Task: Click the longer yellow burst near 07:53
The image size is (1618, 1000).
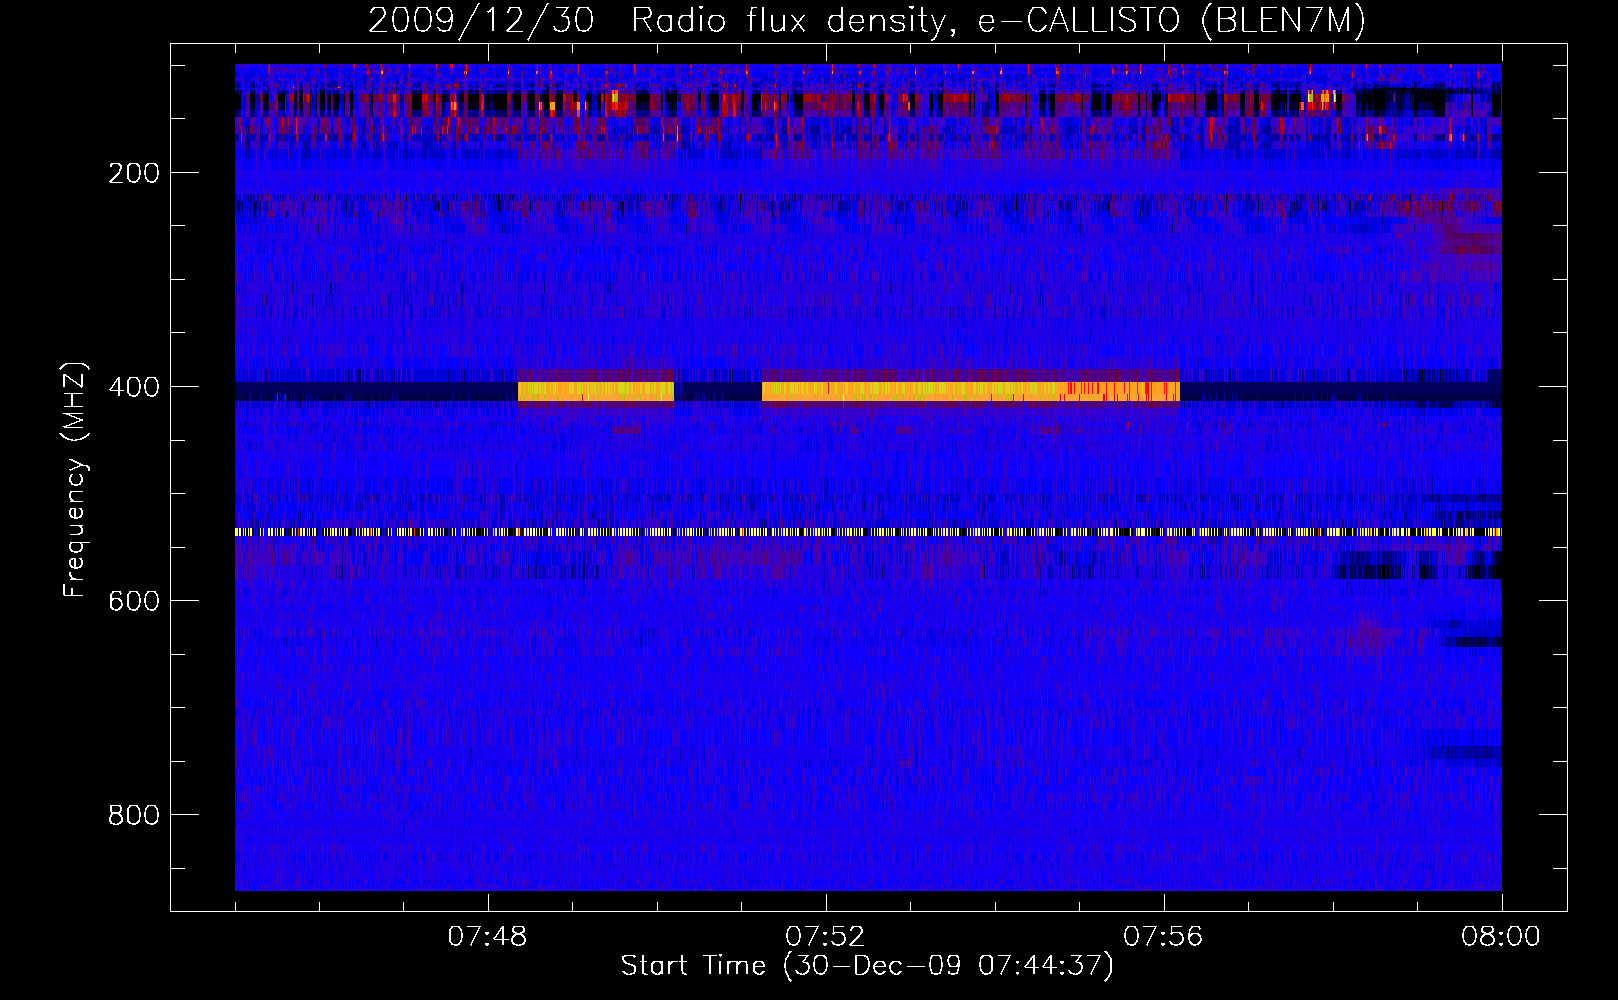Action: (971, 391)
